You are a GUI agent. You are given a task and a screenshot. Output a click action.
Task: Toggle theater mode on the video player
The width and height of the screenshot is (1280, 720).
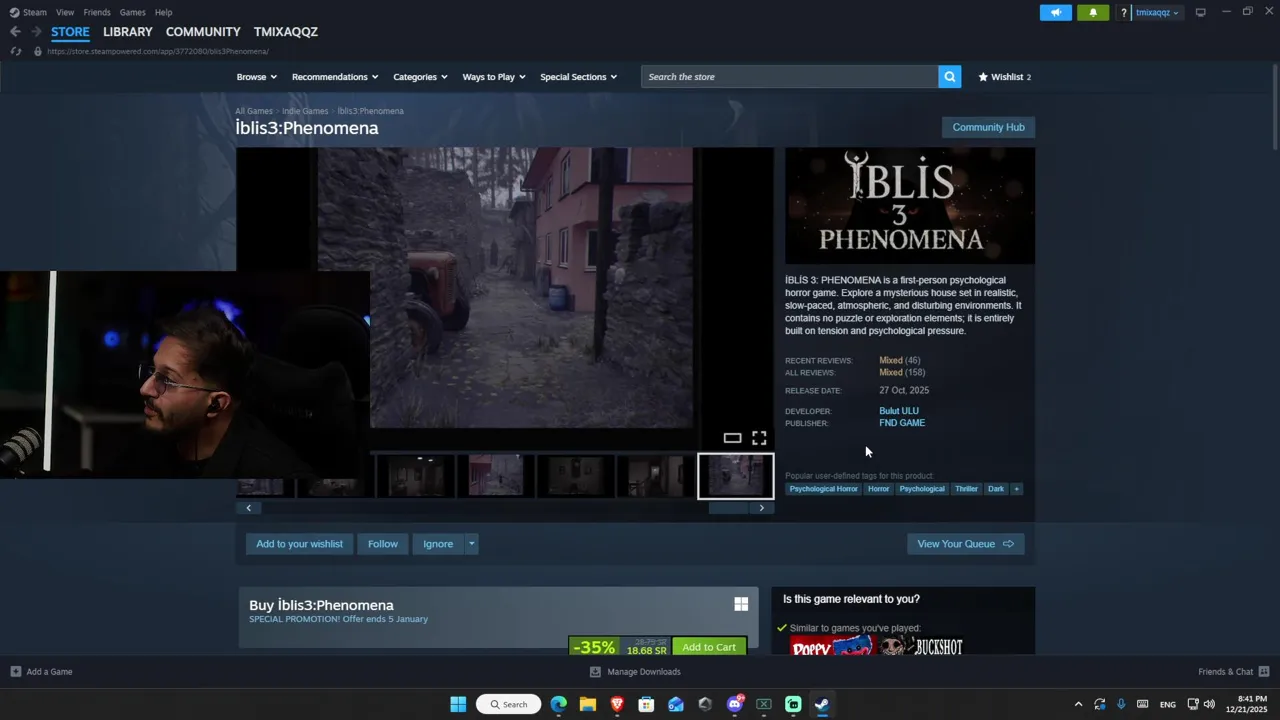tap(732, 438)
